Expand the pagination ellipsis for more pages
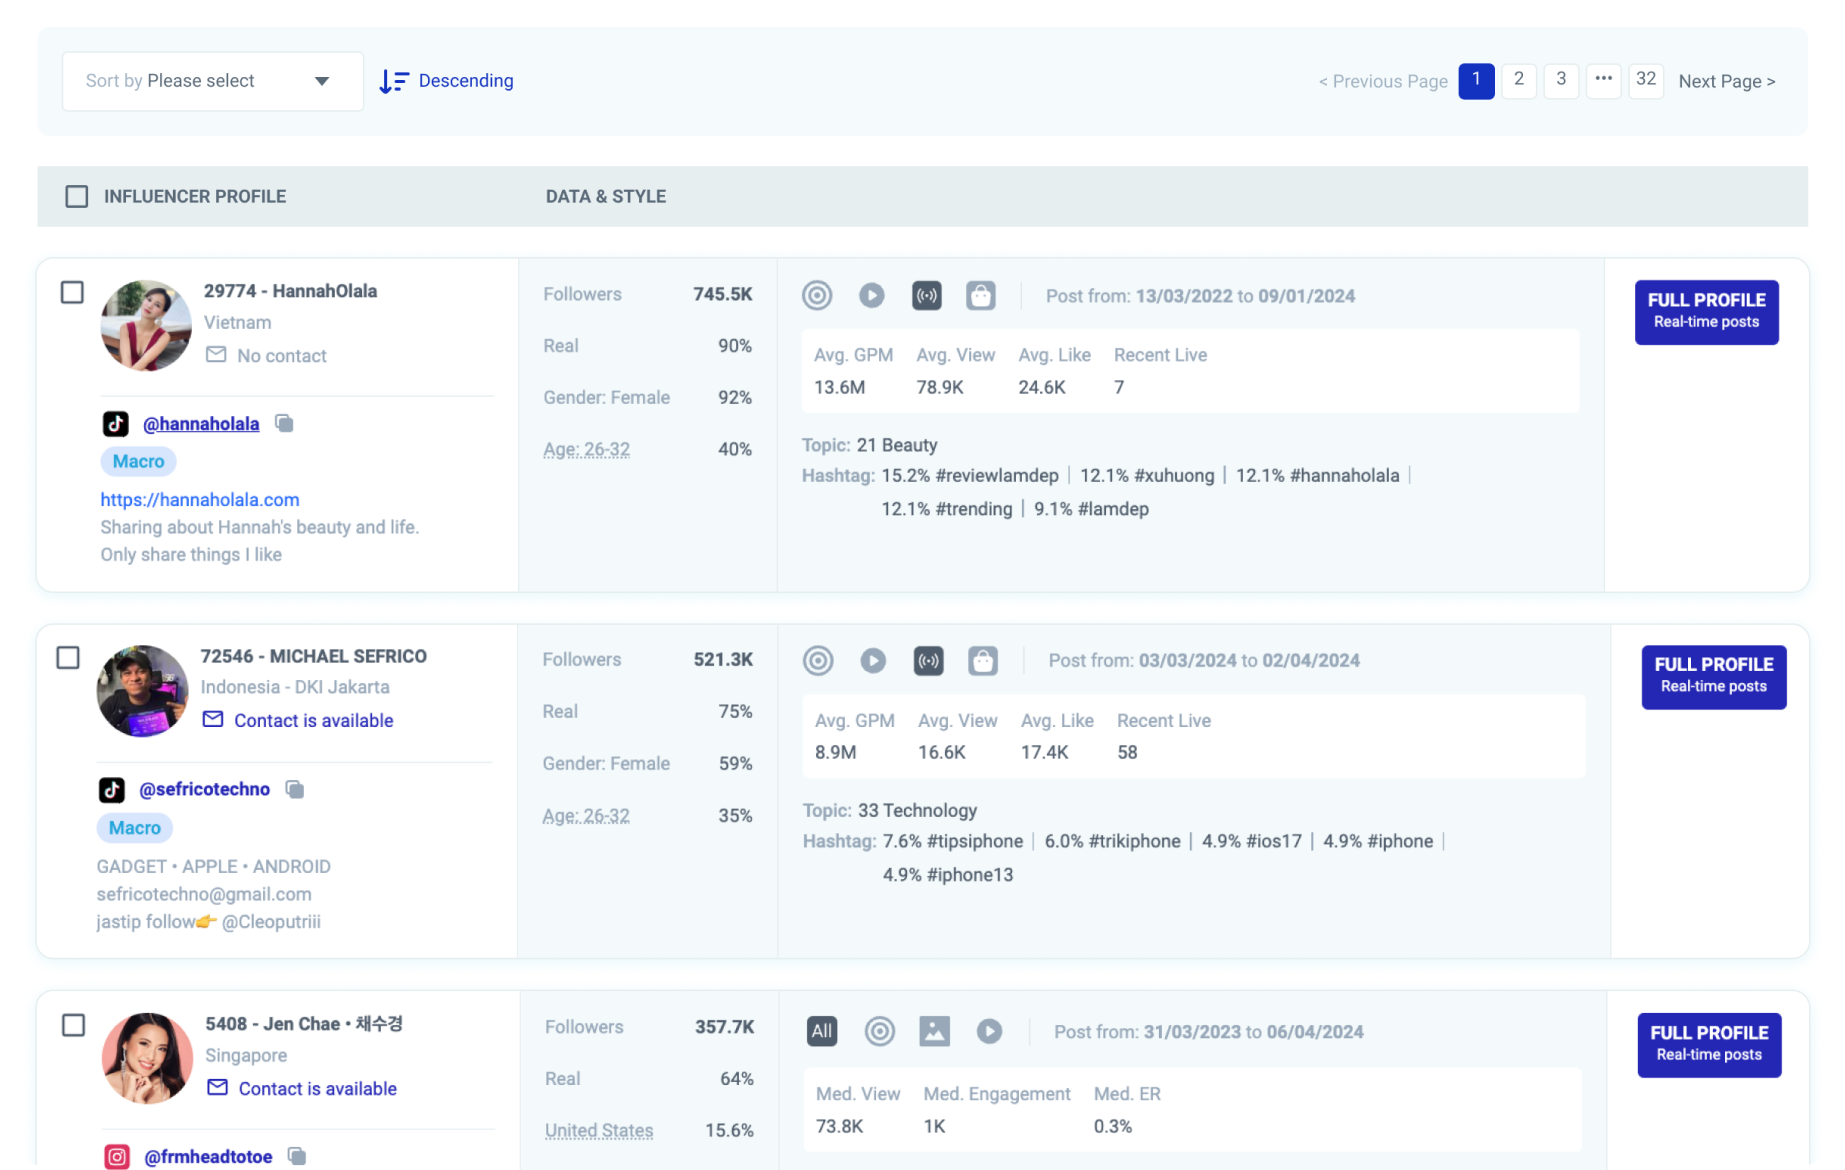1845x1170 pixels. tap(1603, 80)
